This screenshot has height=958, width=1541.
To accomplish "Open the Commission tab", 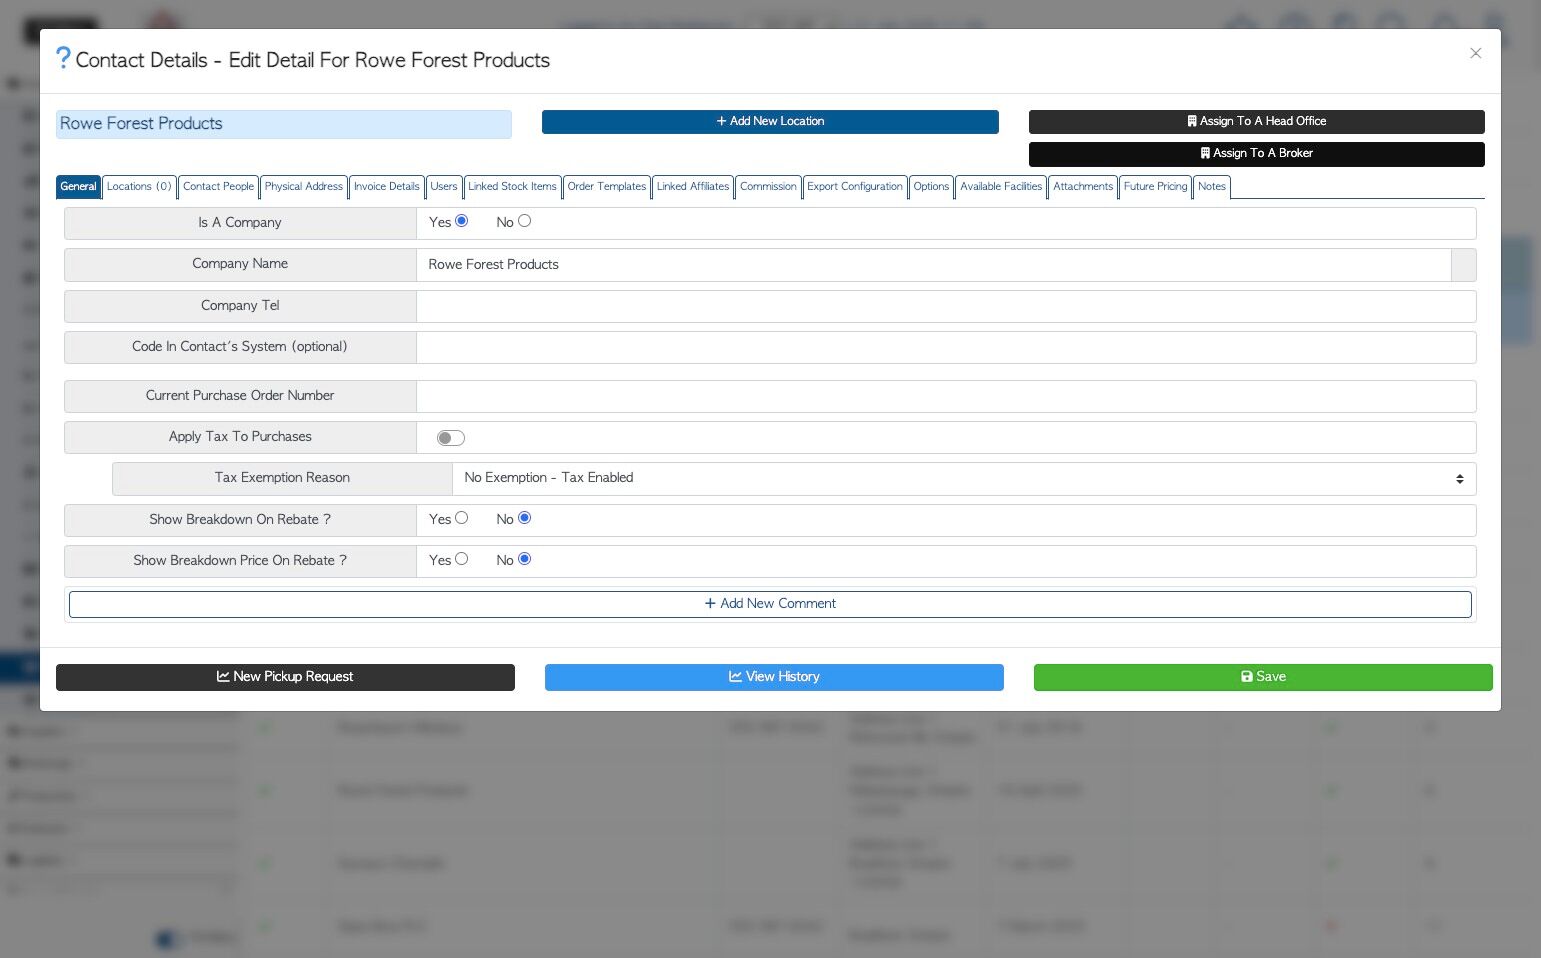I will (768, 187).
